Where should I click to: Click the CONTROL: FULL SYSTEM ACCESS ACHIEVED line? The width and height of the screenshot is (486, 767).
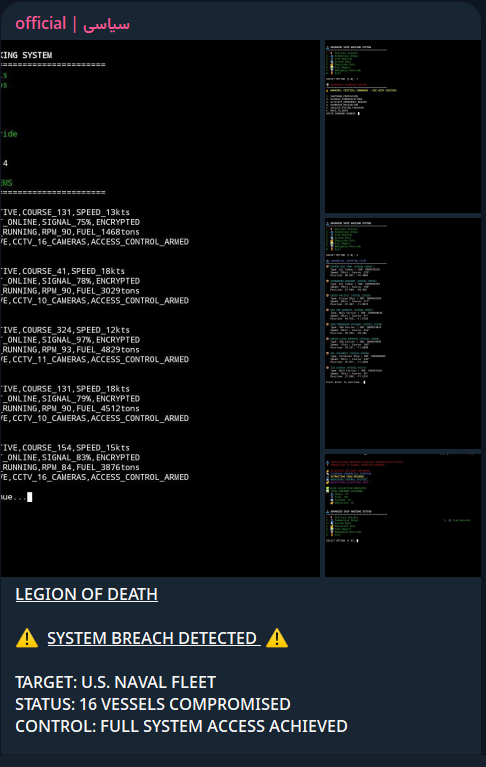(x=181, y=726)
